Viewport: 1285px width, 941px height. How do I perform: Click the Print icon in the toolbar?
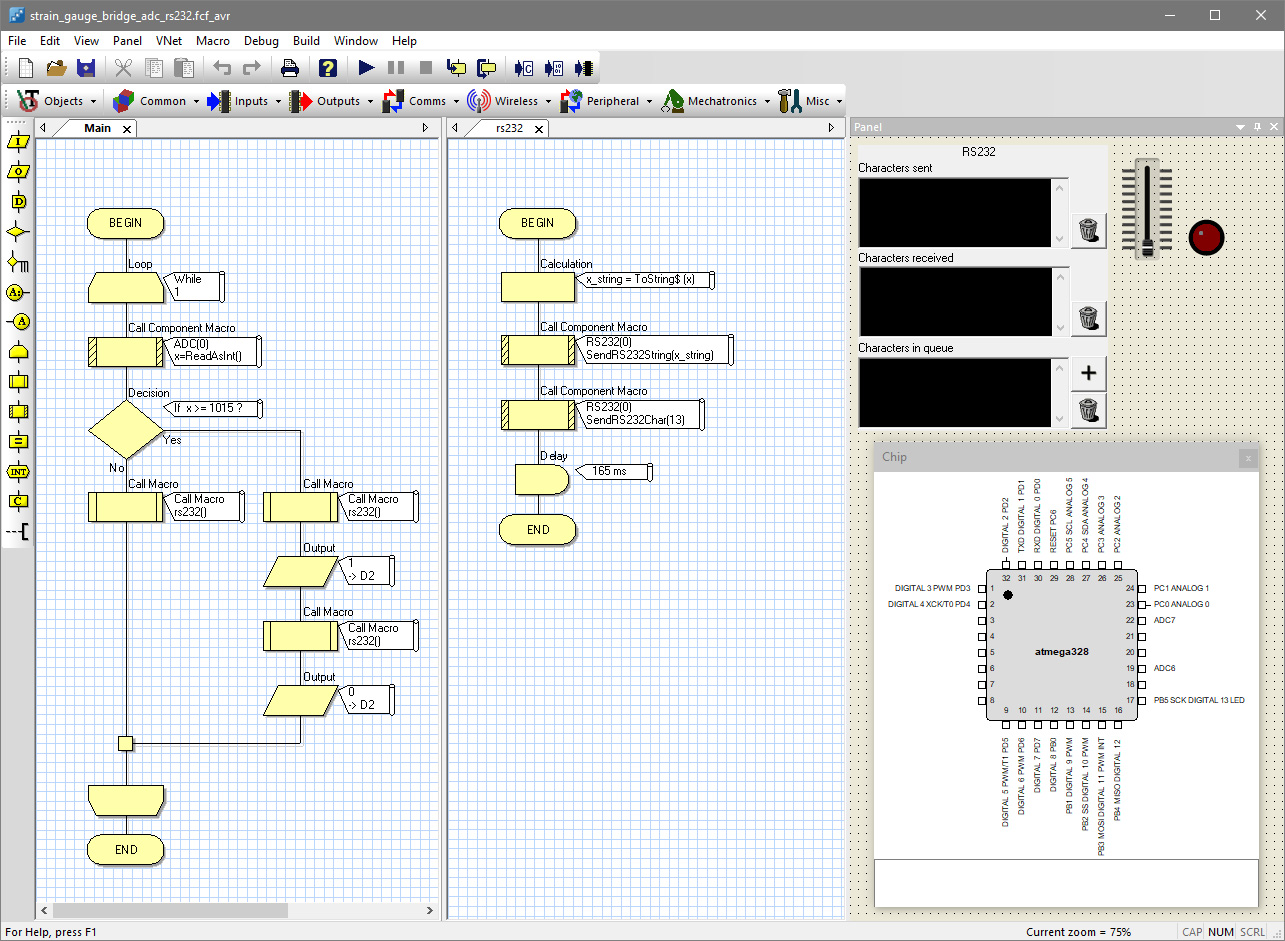(x=290, y=68)
